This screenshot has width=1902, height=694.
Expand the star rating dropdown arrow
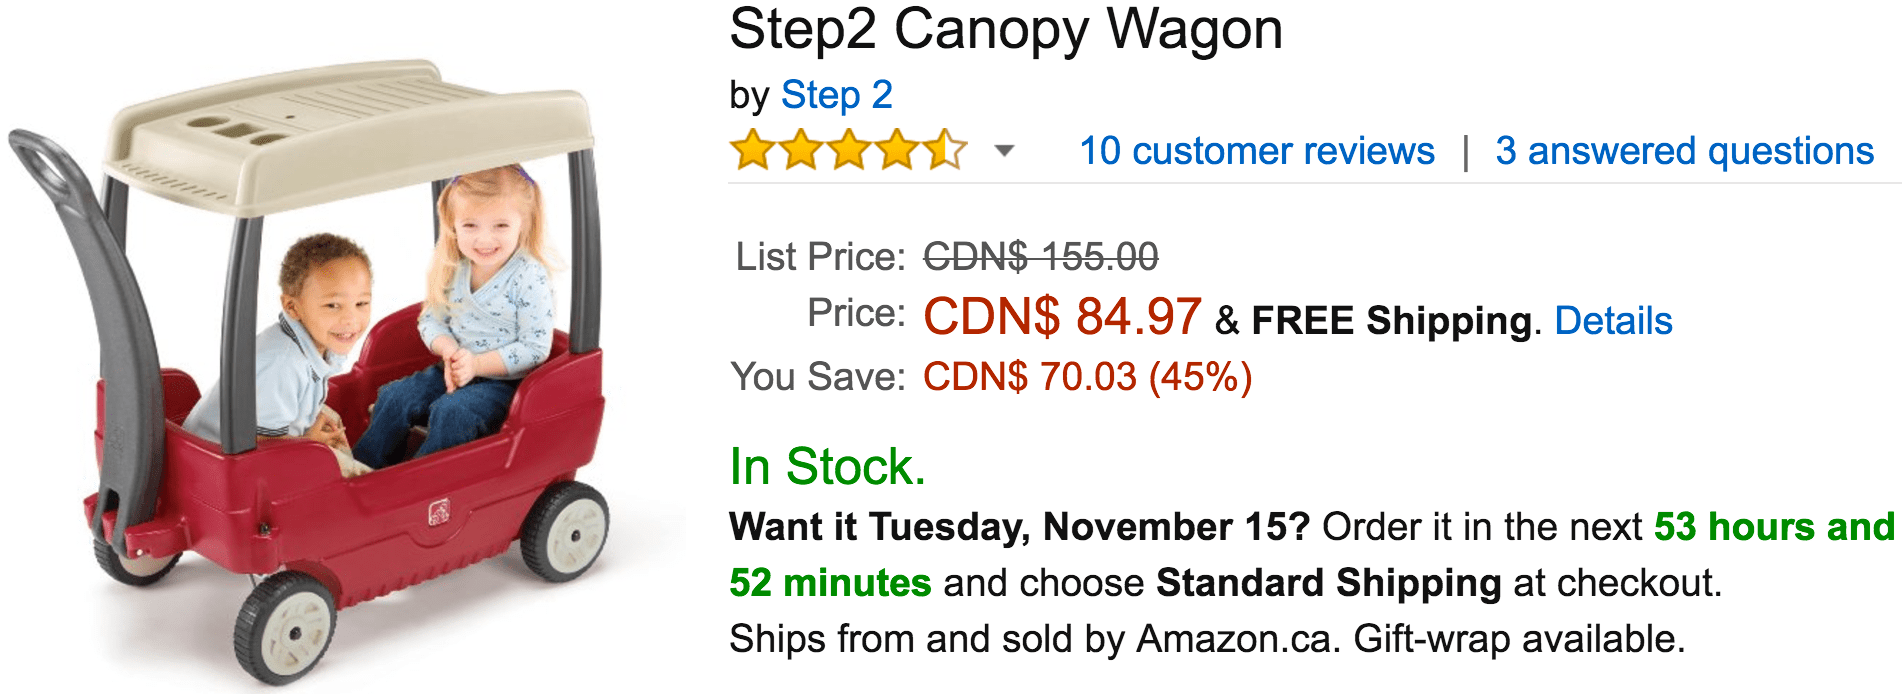coord(1004,151)
